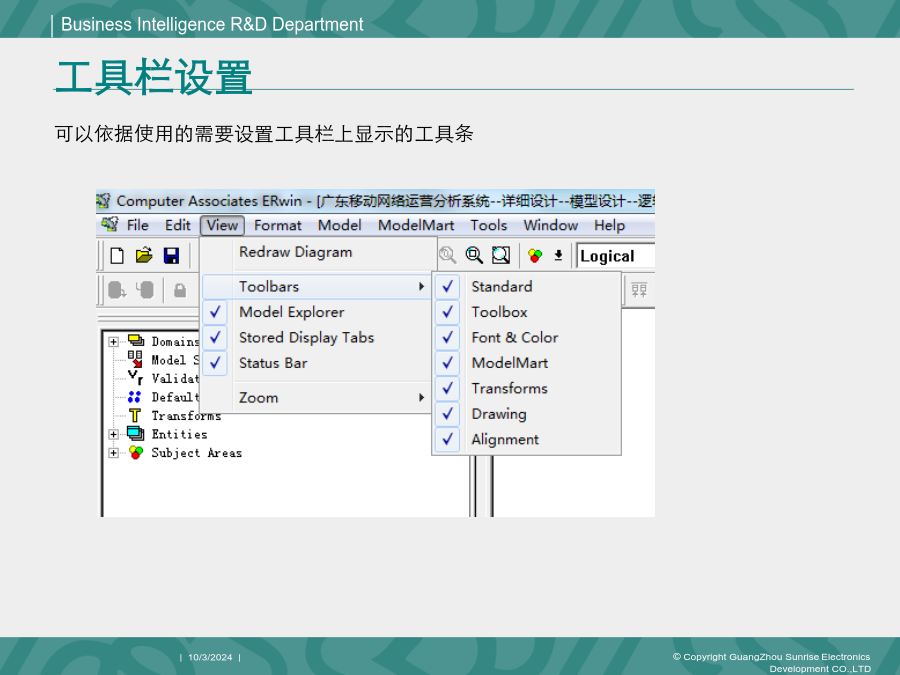Click the yellow T Transforms icon
Viewport: 900px width, 675px height.
pyautogui.click(x=135, y=415)
